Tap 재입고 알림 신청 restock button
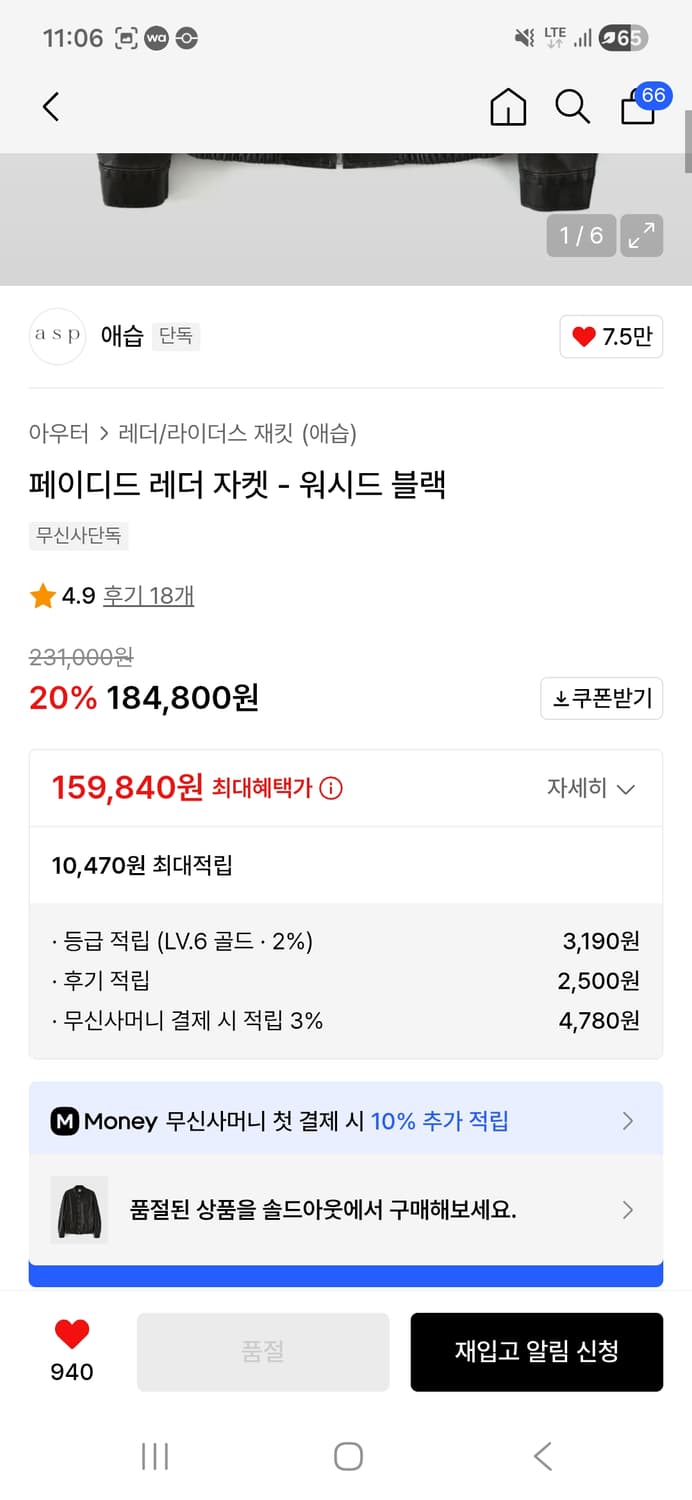Viewport: 692px width, 1500px height. click(536, 1351)
